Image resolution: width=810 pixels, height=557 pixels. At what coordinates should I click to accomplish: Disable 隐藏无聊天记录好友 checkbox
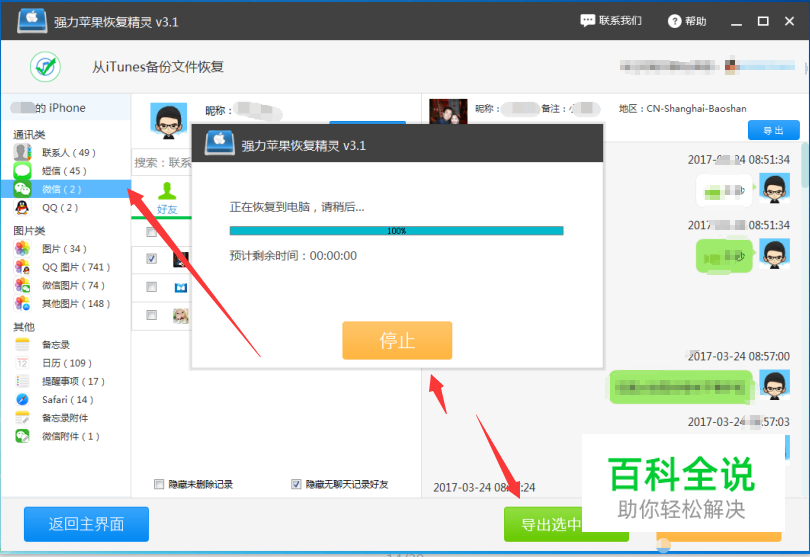point(296,484)
